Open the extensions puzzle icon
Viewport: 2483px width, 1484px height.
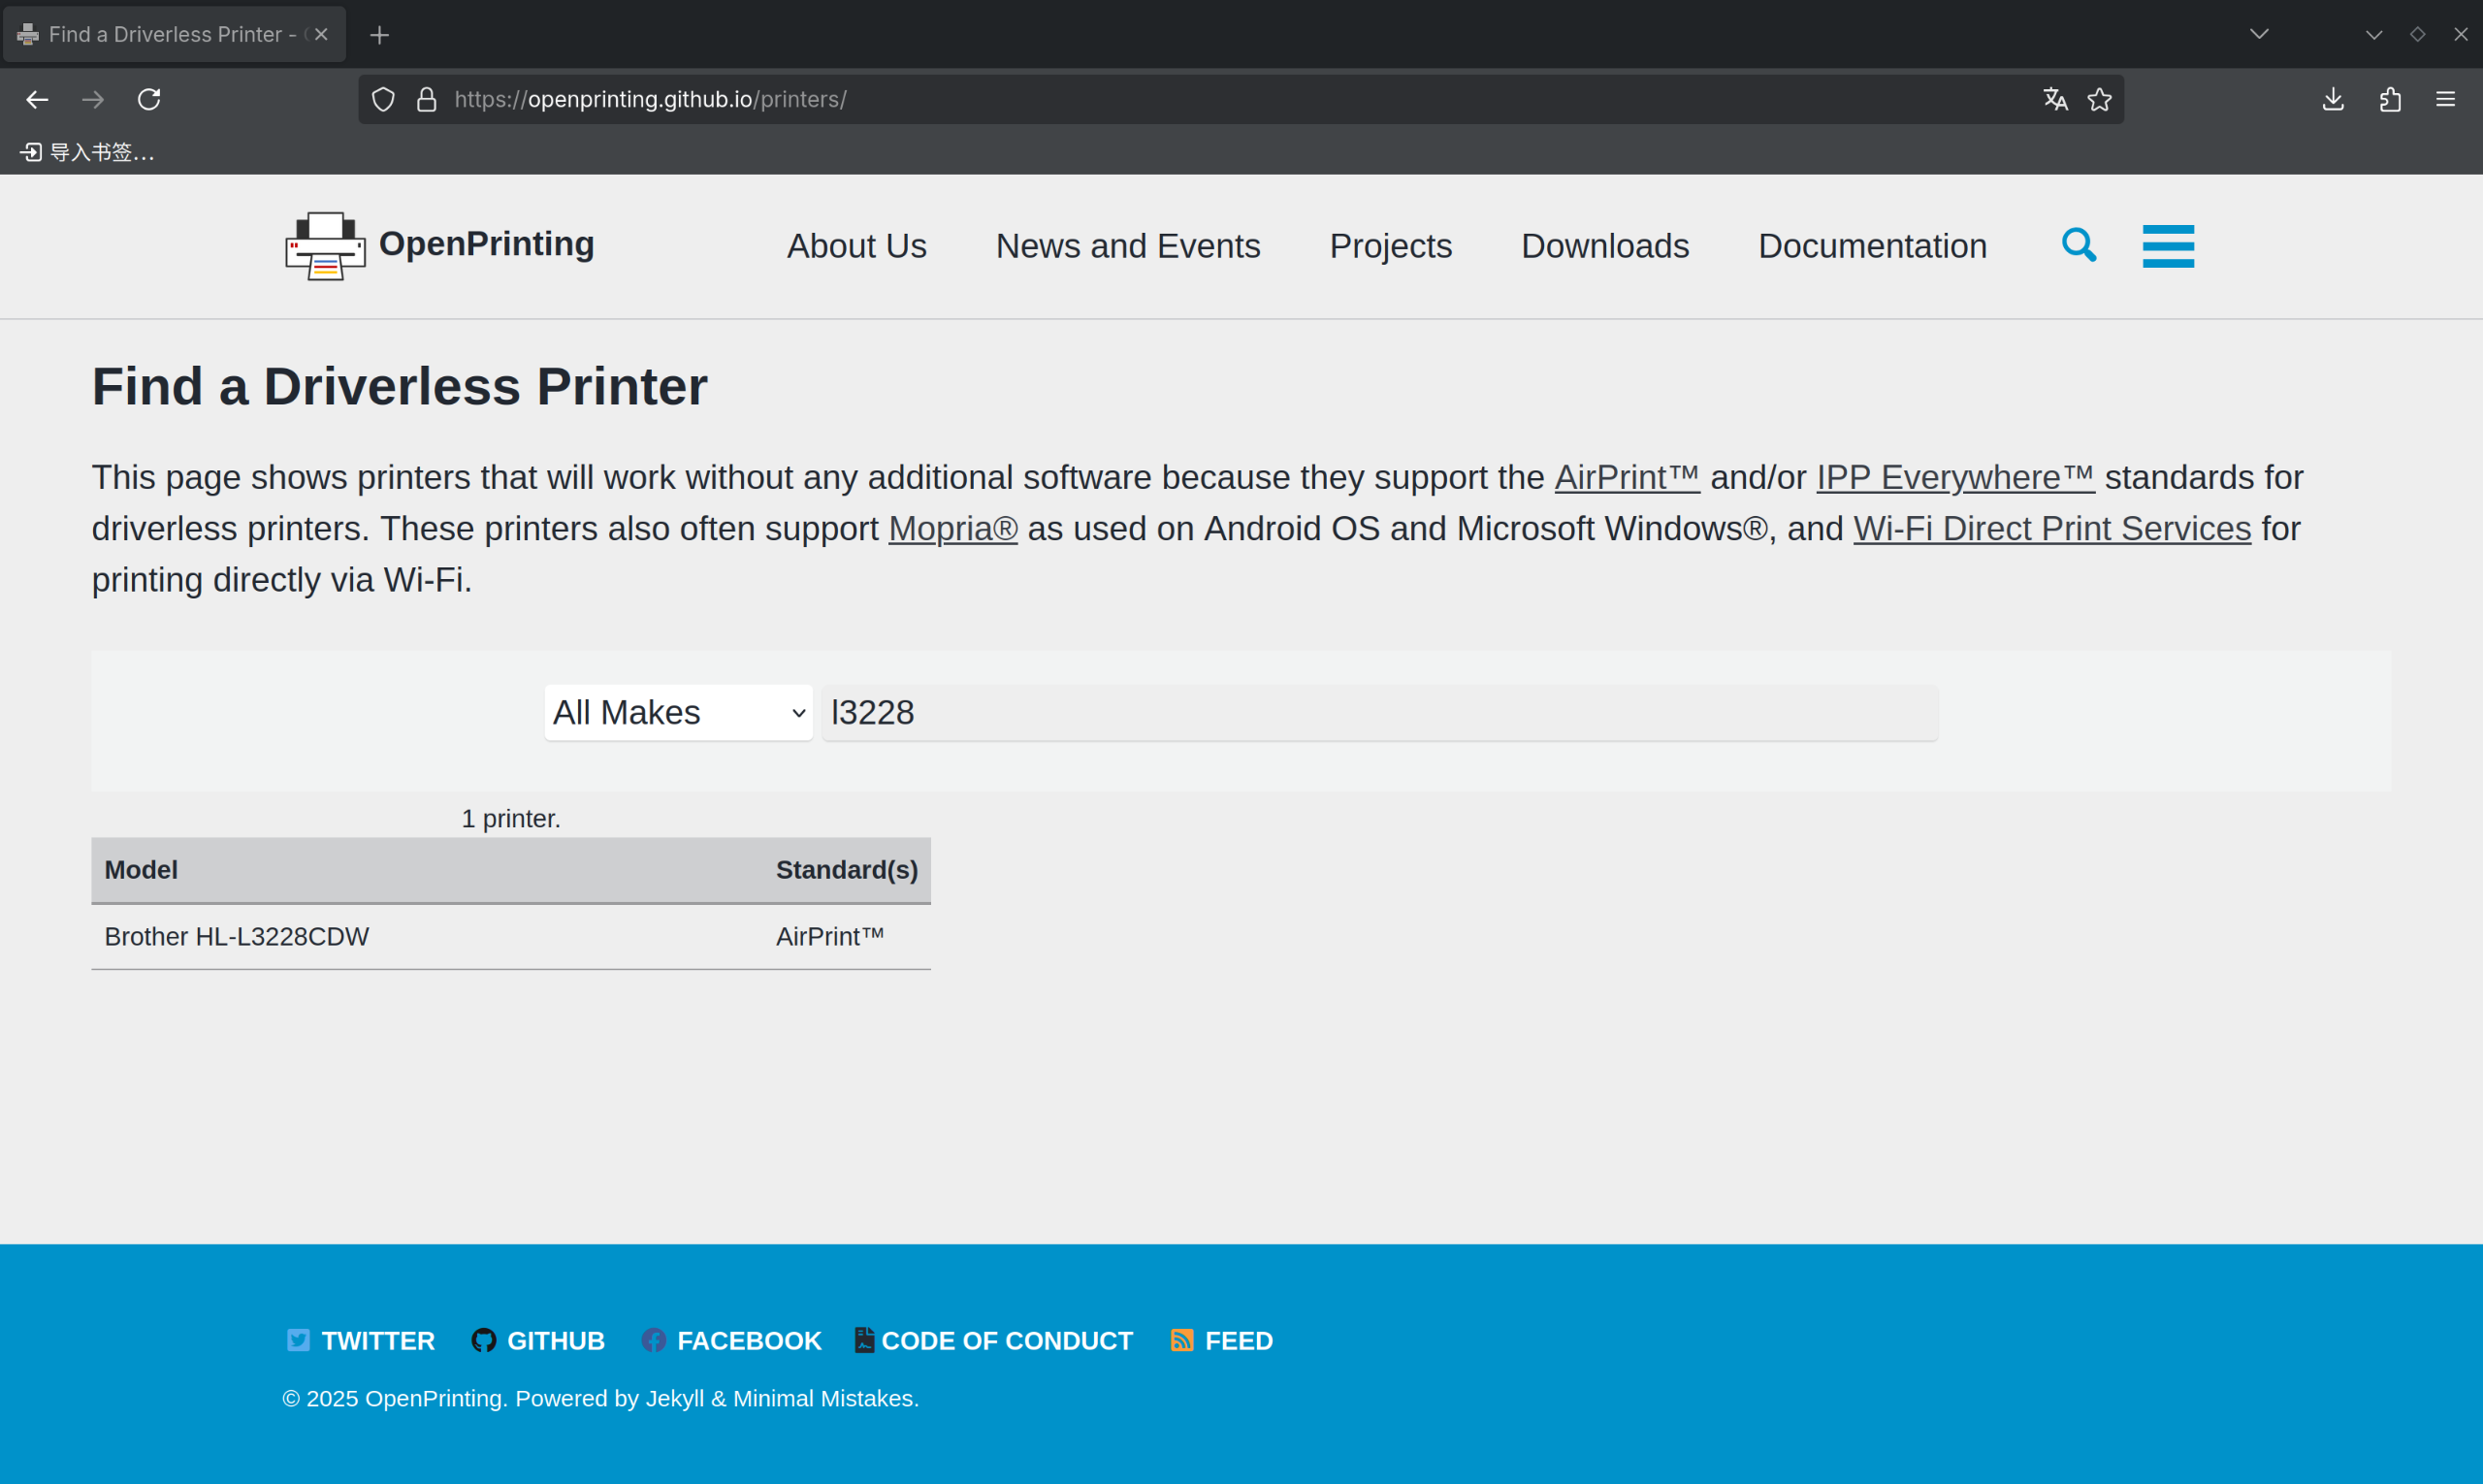tap(2390, 99)
